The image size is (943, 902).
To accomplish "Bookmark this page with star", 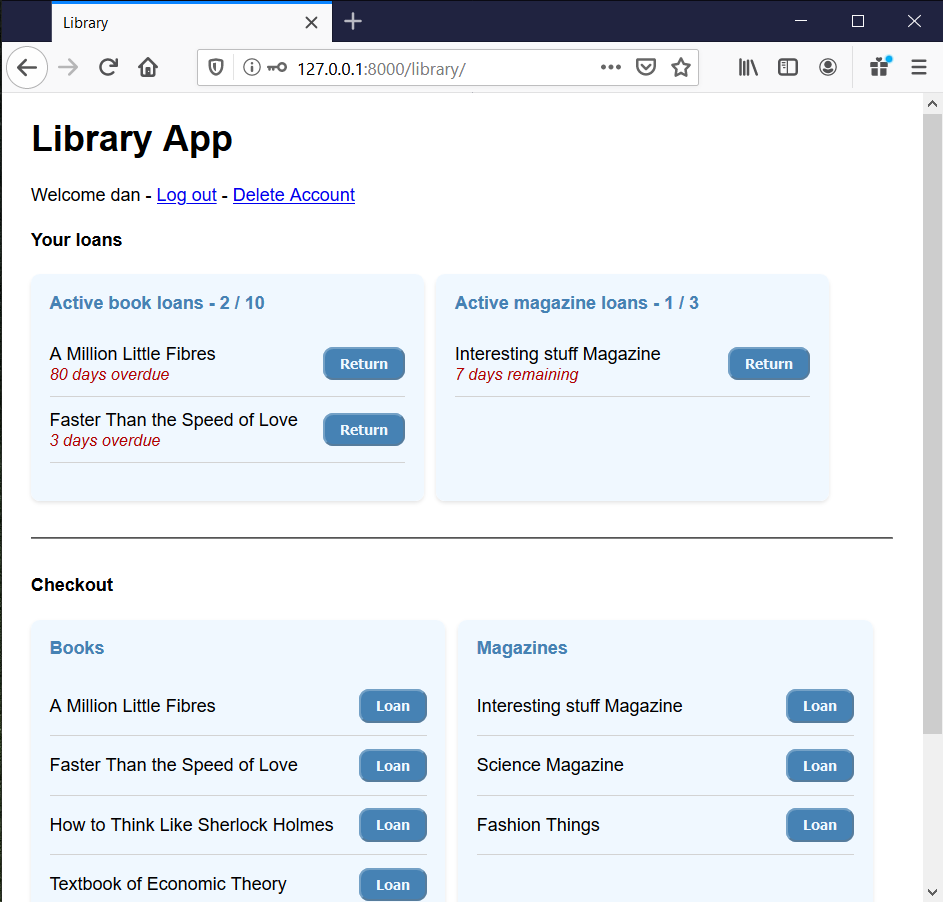I will pos(681,67).
